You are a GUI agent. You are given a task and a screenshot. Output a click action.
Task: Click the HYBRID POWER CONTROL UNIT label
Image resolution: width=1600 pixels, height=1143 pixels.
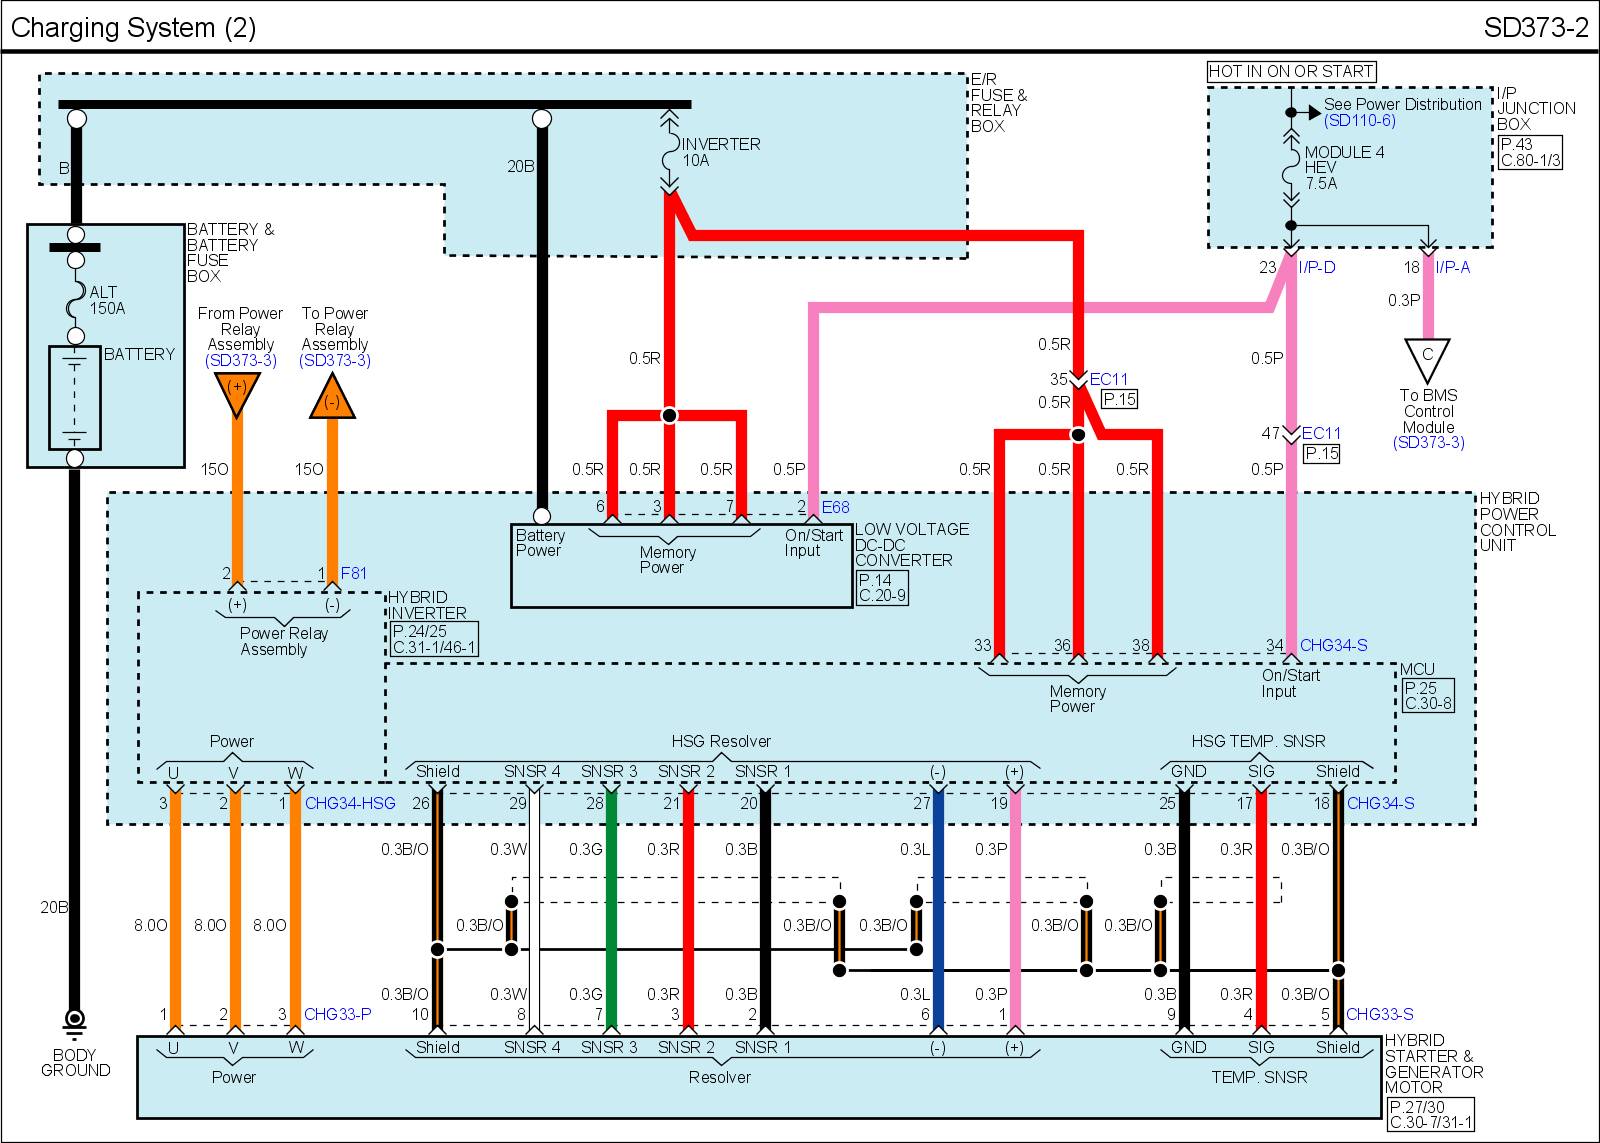point(1518,522)
